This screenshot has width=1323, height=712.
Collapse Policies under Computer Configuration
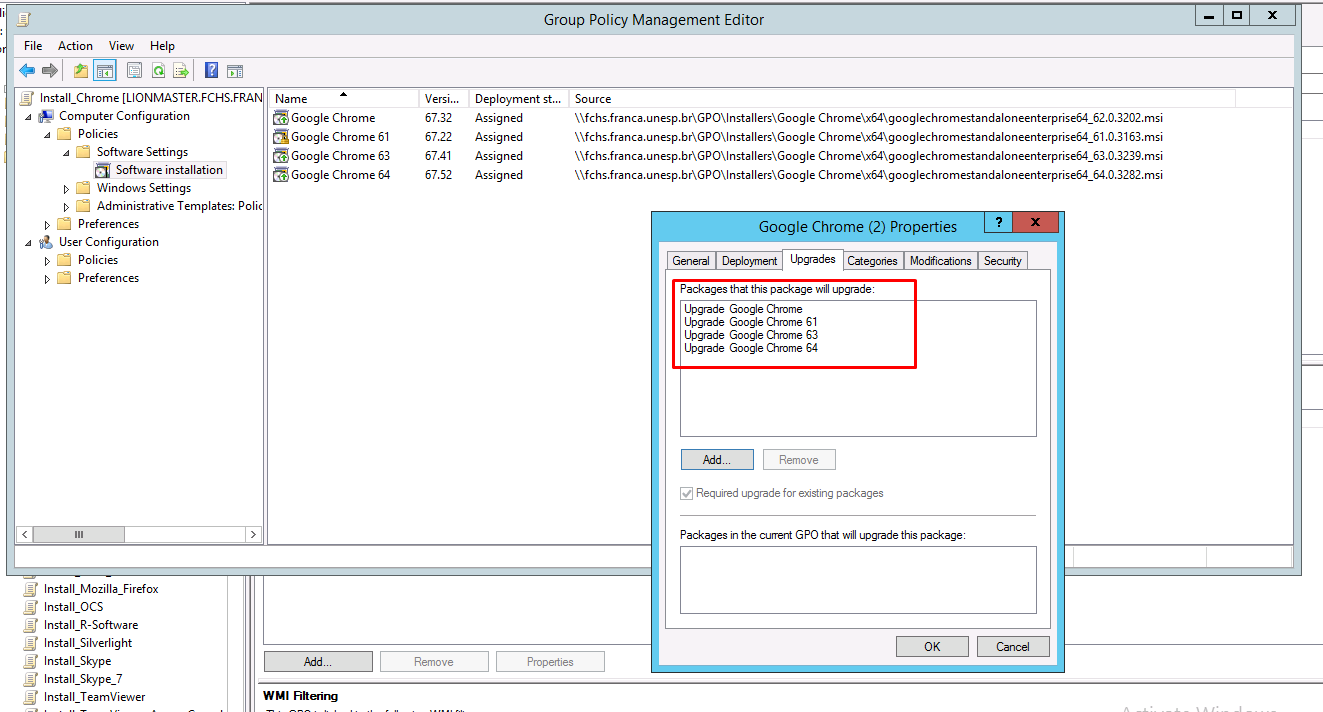48,135
